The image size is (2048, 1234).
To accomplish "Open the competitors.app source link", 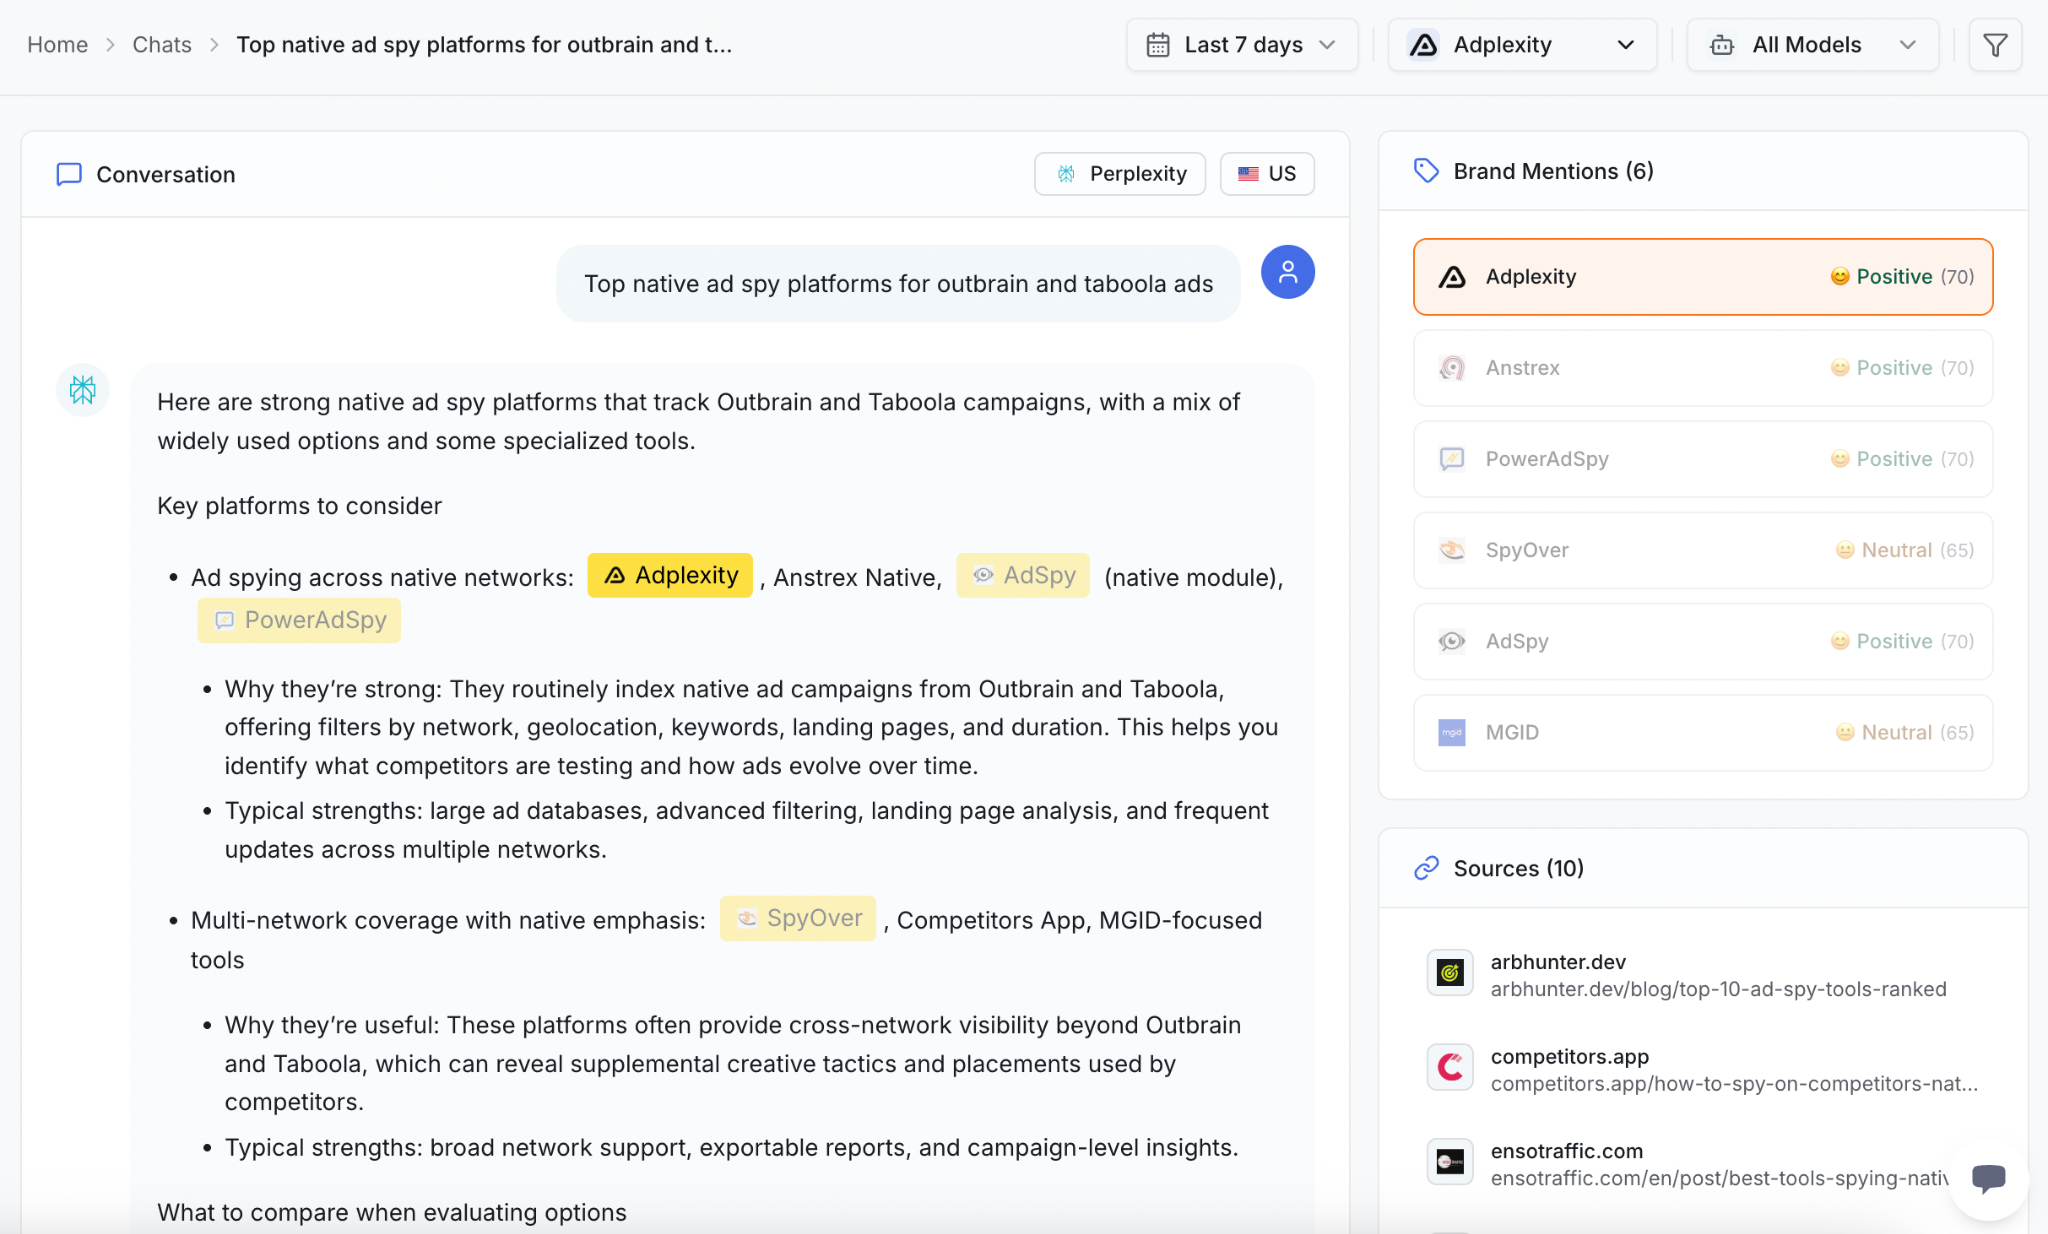I will click(1734, 1070).
